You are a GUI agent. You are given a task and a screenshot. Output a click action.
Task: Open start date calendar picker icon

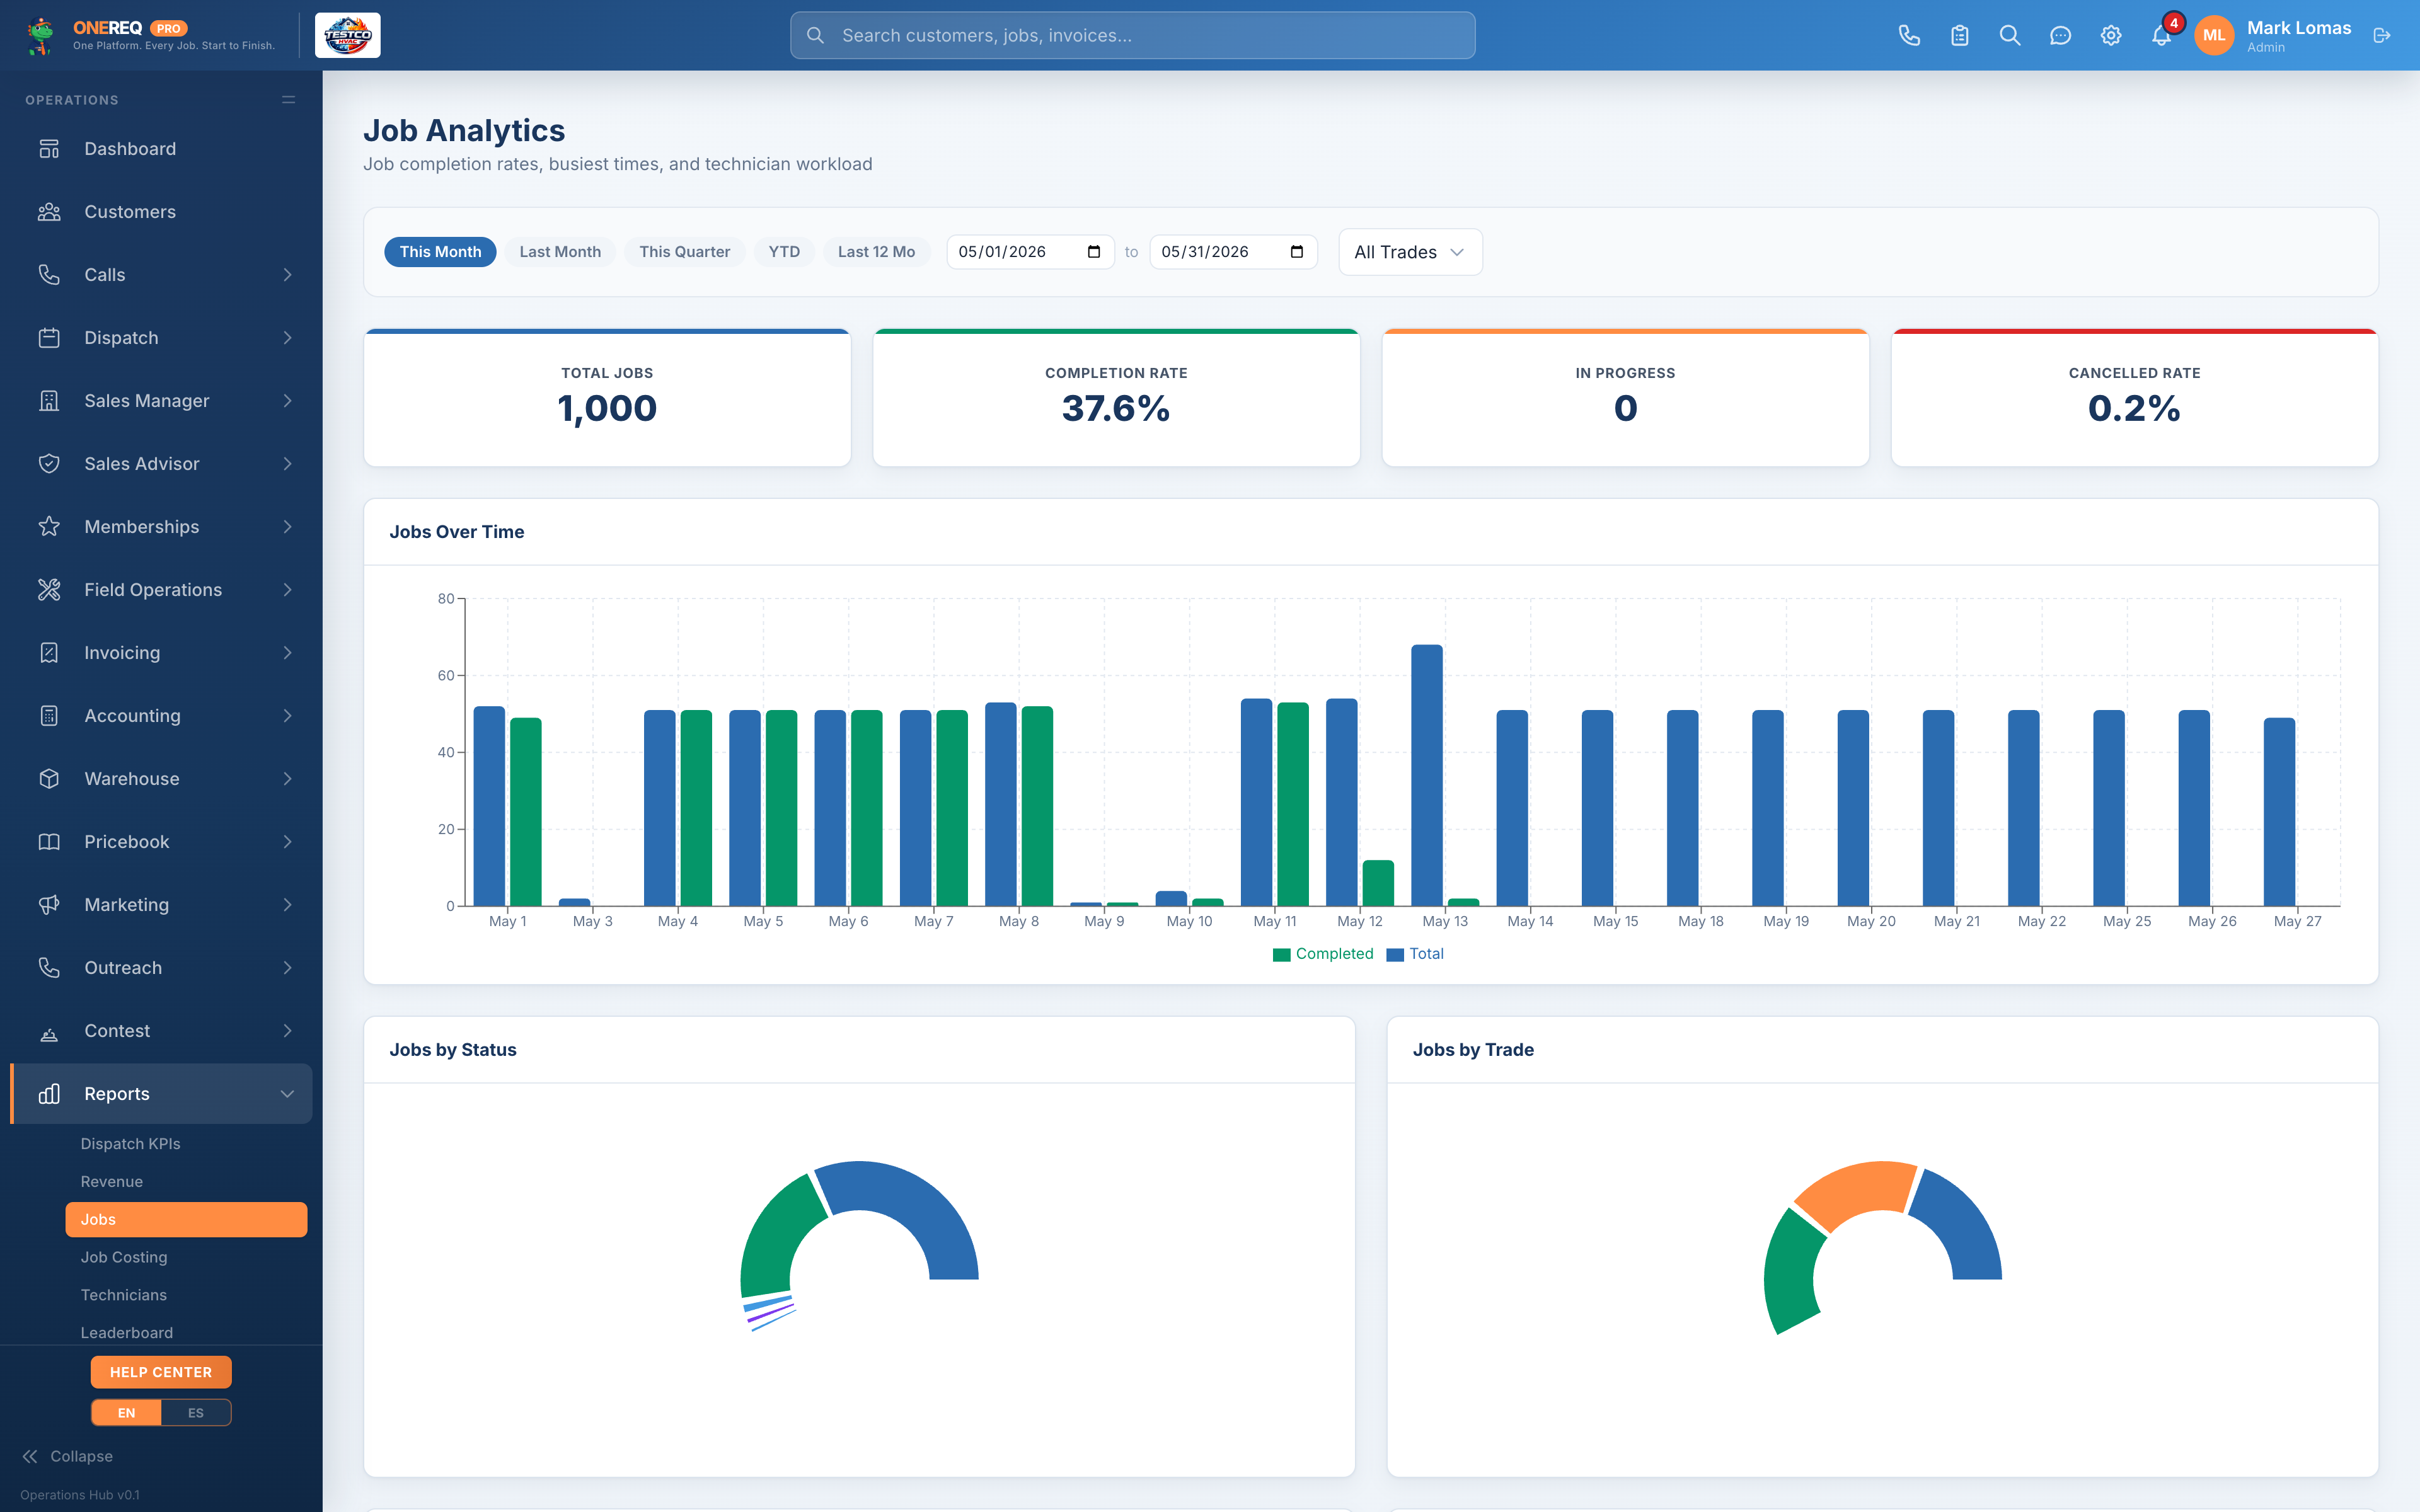tap(1094, 252)
